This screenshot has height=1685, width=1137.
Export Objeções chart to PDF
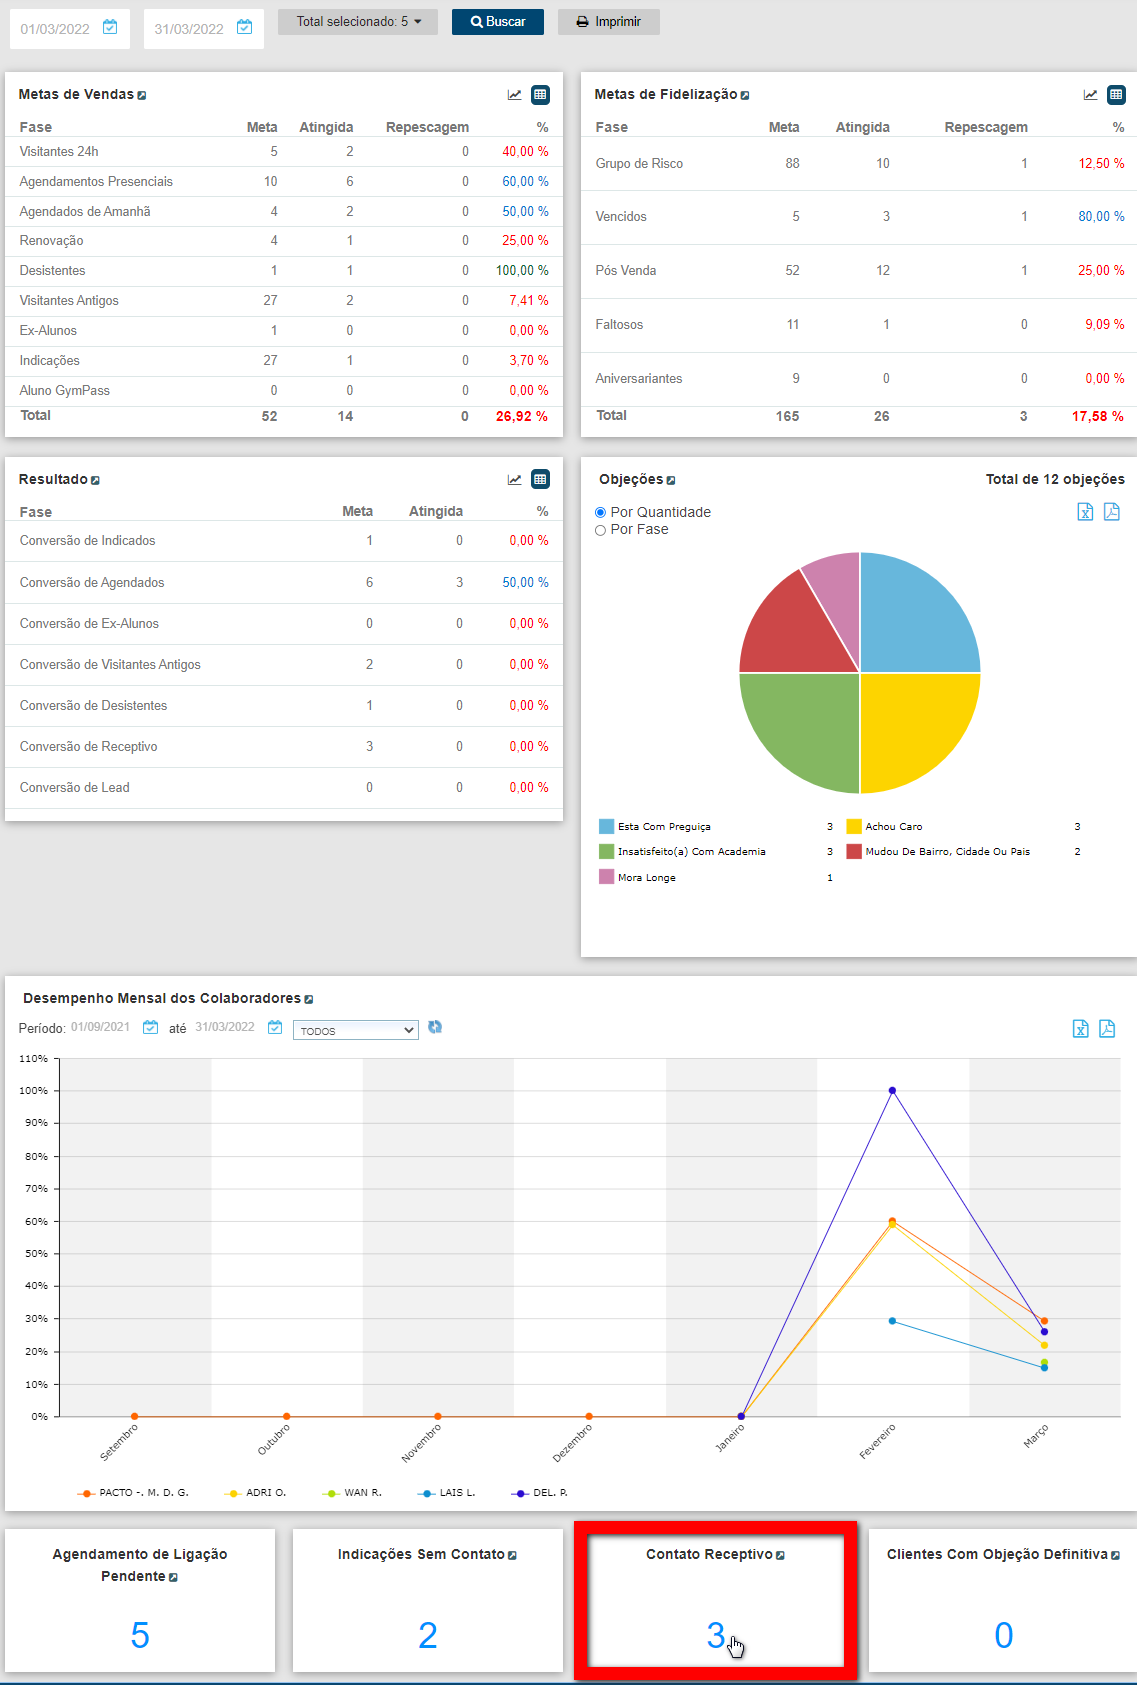(x=1111, y=512)
